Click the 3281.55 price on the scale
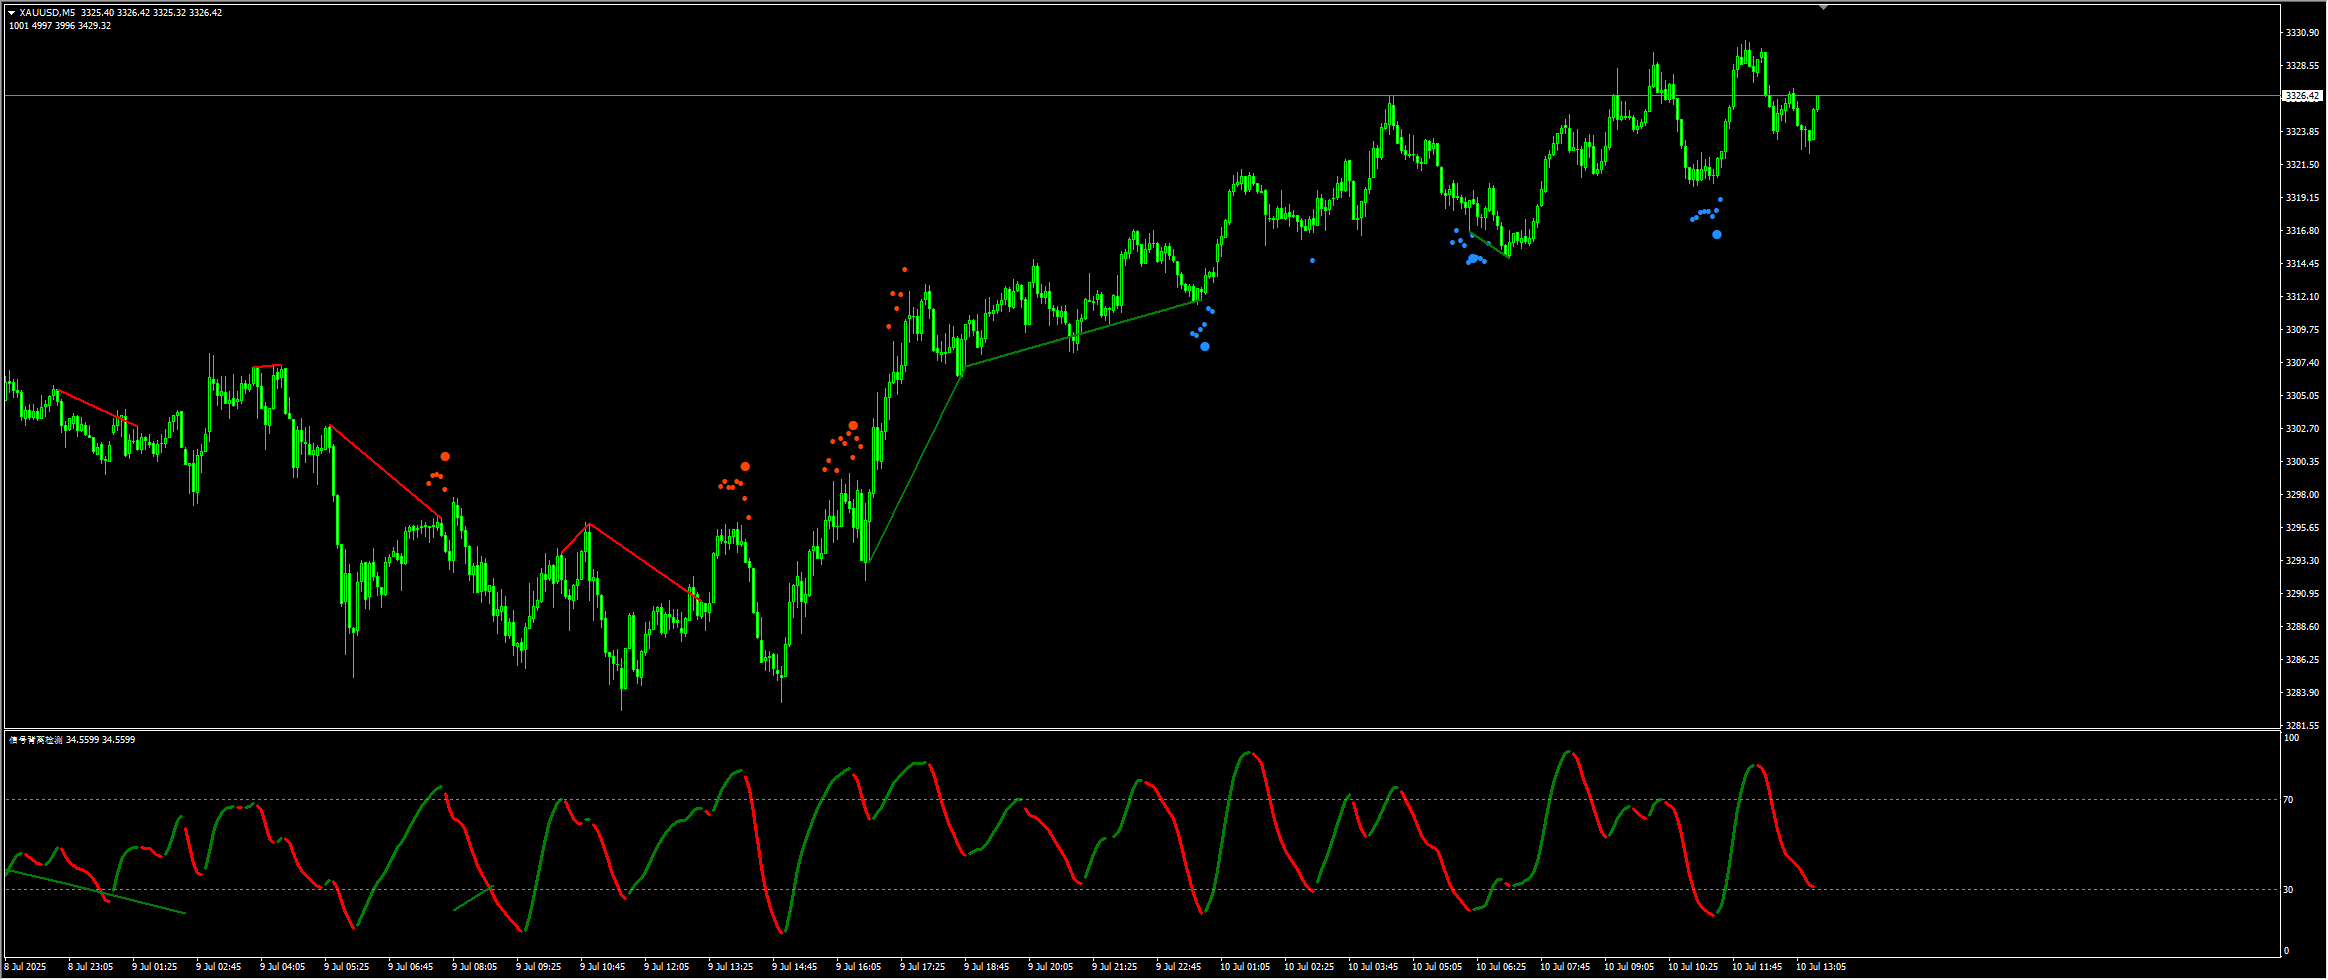 point(2301,726)
